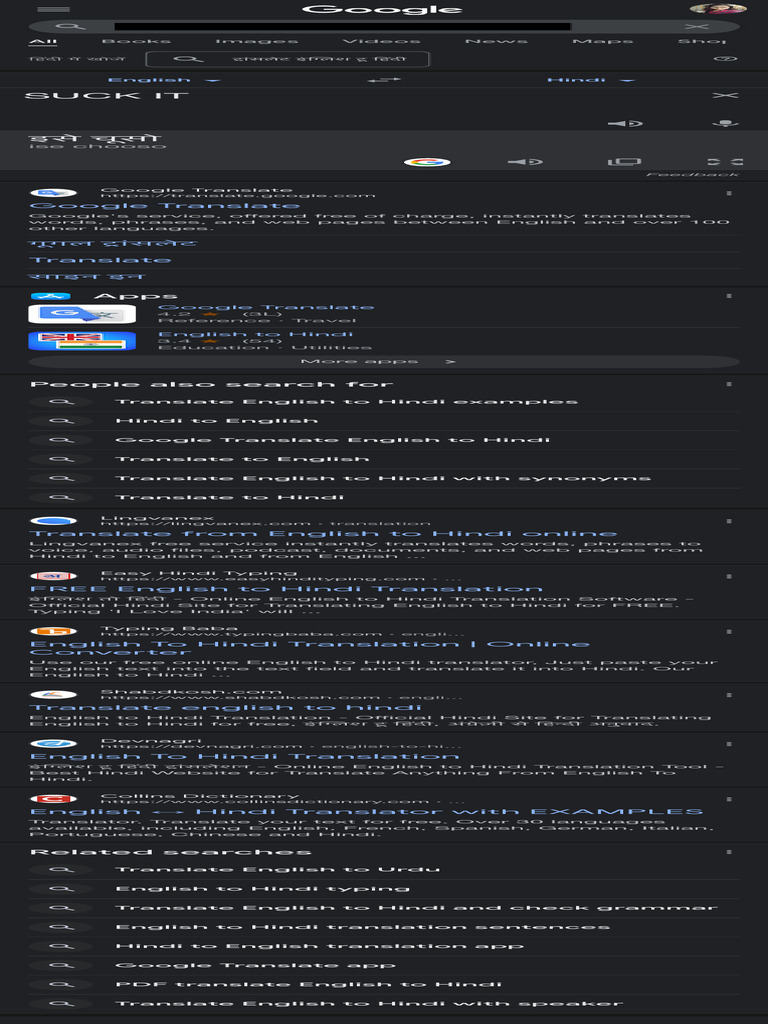Click the Google Translate app icon
768x1024 pixels.
82,313
